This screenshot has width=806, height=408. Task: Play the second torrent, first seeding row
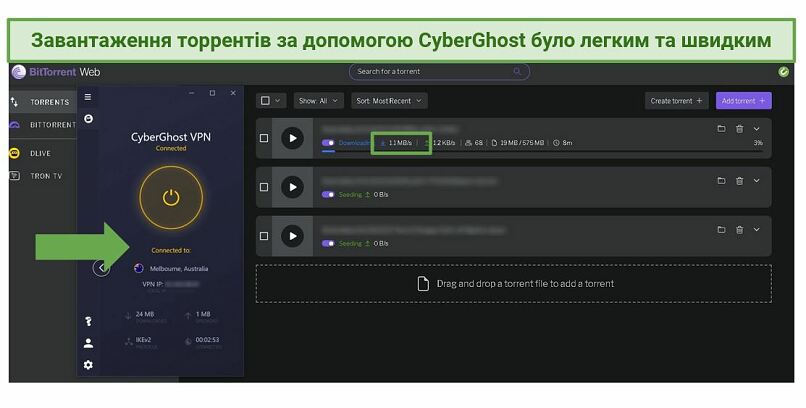(x=292, y=187)
